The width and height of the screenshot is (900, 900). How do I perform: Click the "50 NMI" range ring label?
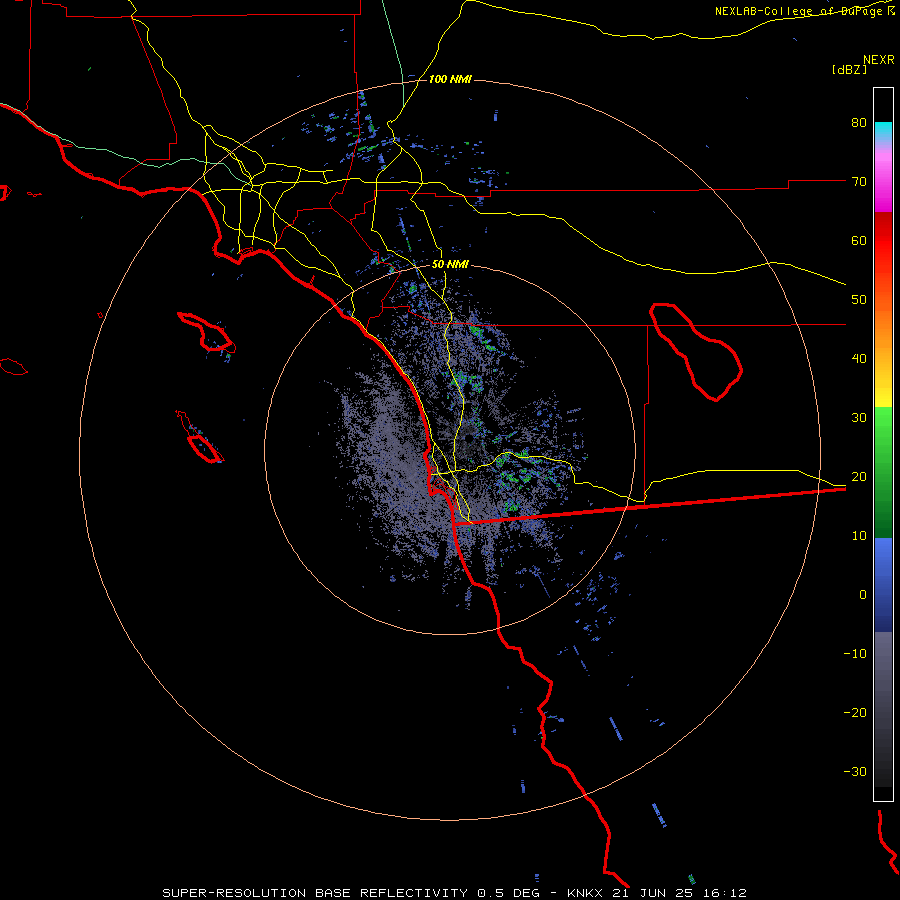450,265
